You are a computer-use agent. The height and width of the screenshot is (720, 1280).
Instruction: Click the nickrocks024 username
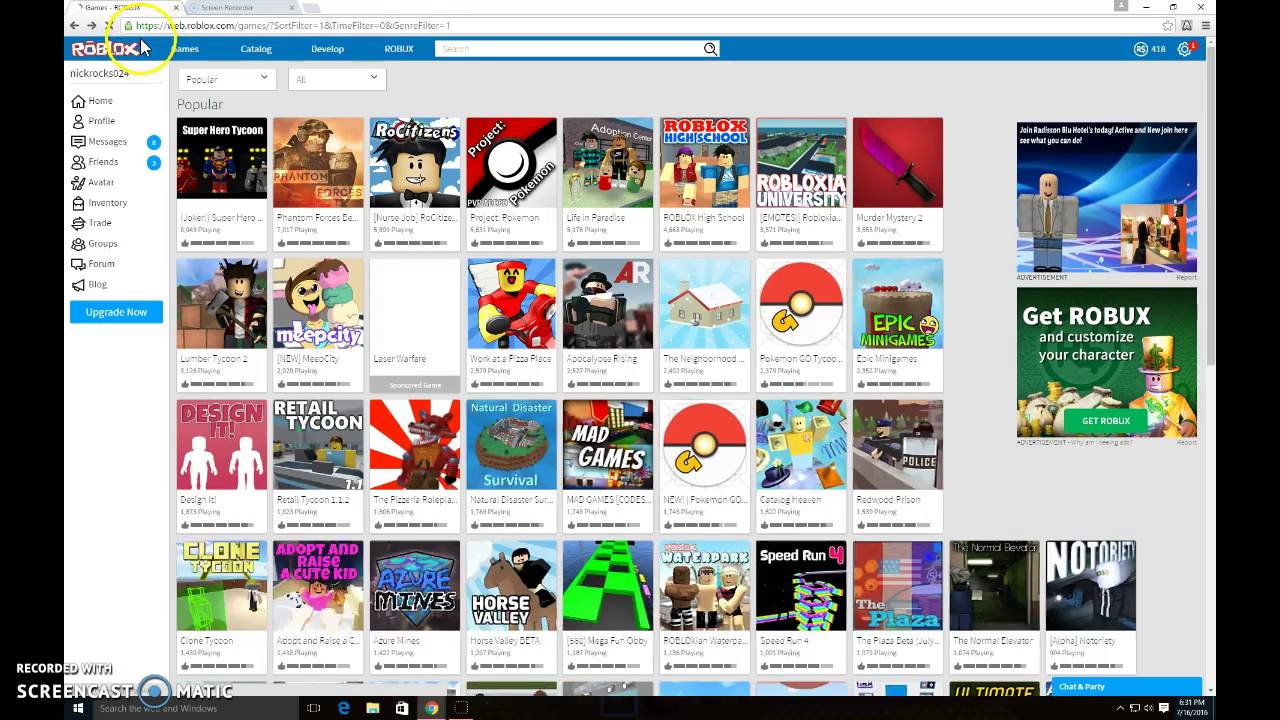tap(99, 74)
